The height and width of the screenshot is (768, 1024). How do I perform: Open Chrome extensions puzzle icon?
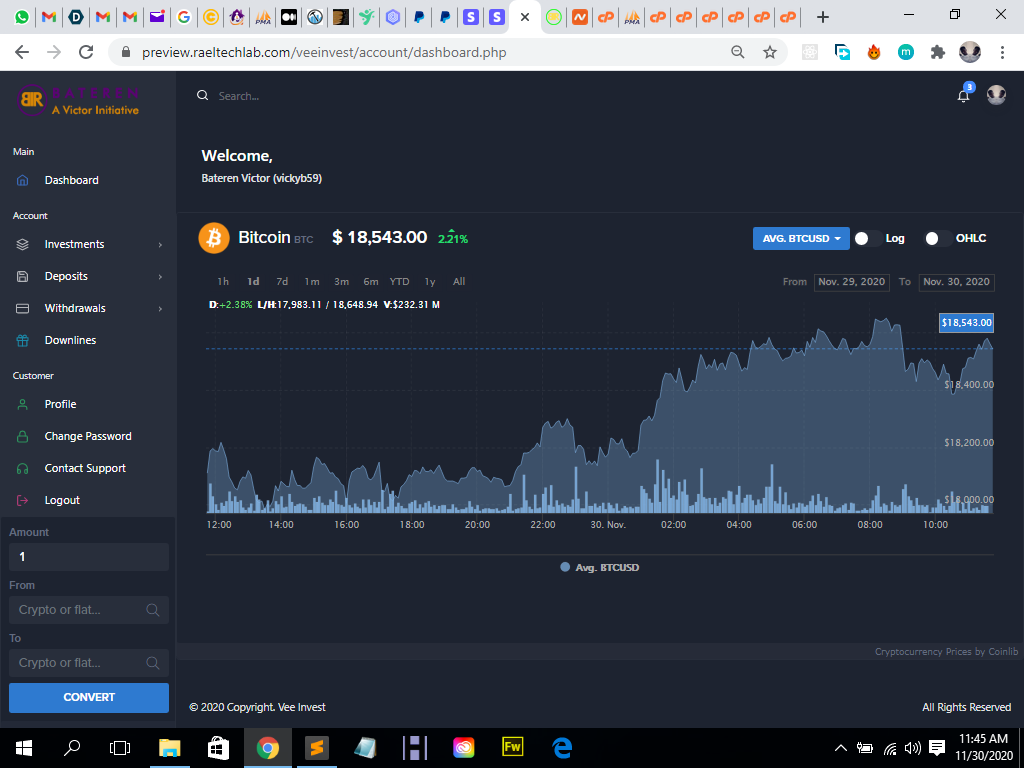[938, 52]
